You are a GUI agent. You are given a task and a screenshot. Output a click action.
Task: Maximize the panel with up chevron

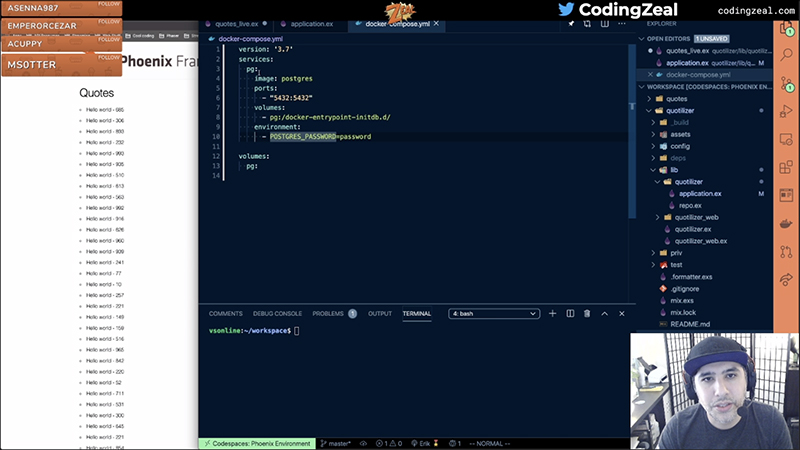(605, 313)
